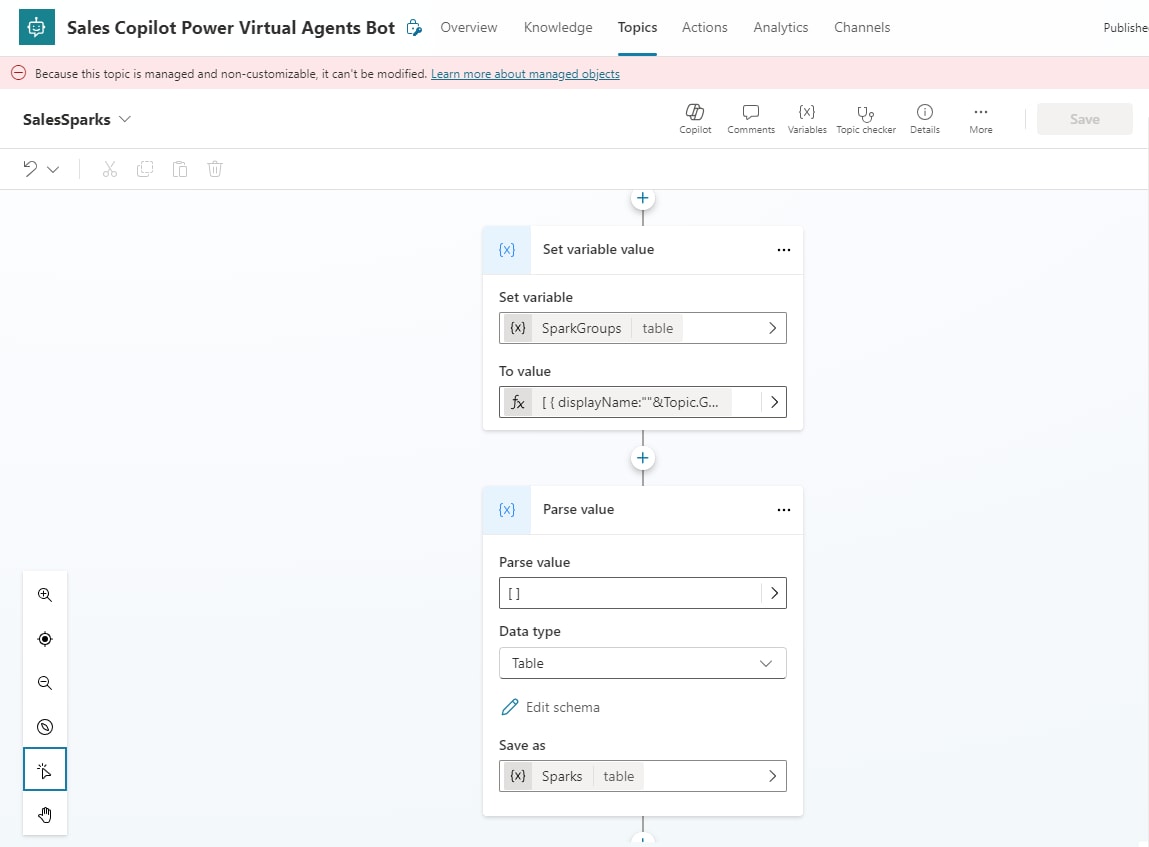Add node between Set variable and Parse value
This screenshot has height=847, width=1149.
(642, 458)
